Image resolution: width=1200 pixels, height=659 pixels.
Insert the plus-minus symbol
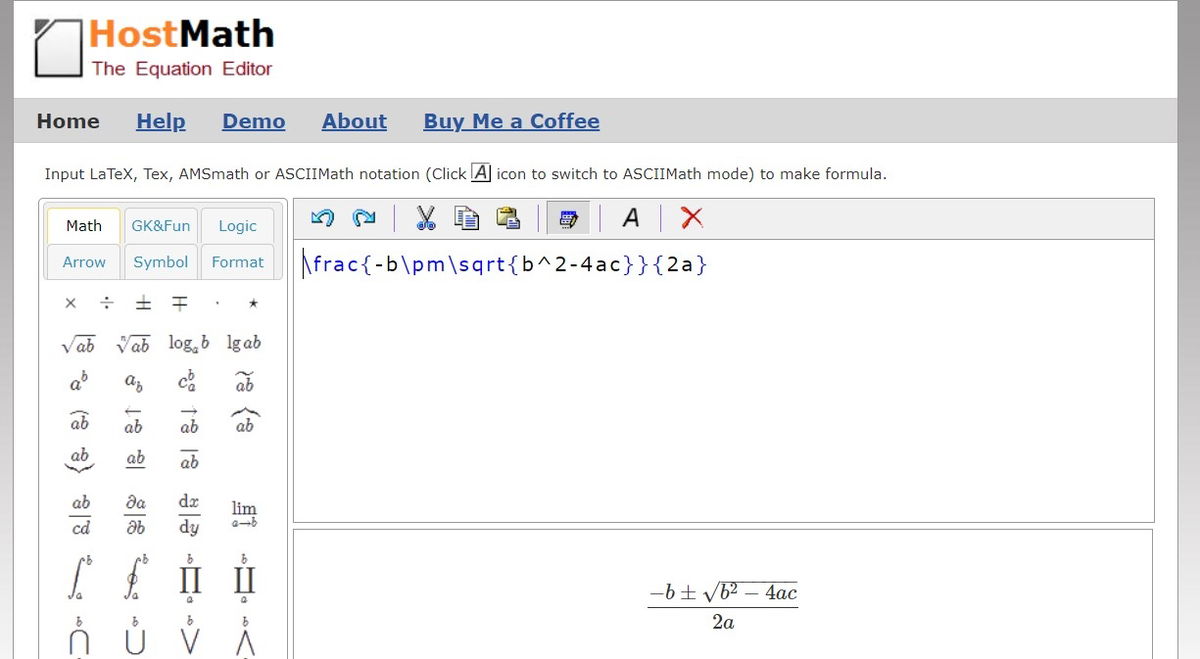click(143, 302)
